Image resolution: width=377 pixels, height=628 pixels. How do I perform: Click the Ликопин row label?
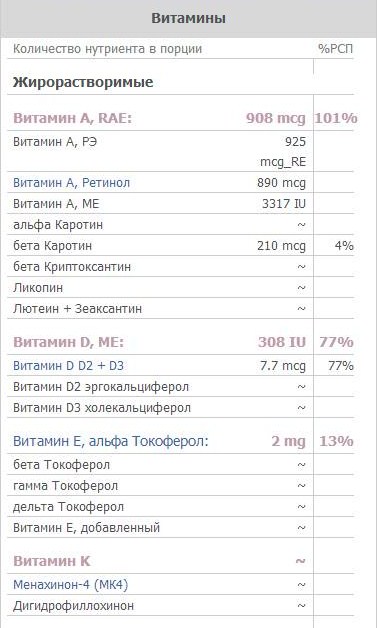click(38, 288)
